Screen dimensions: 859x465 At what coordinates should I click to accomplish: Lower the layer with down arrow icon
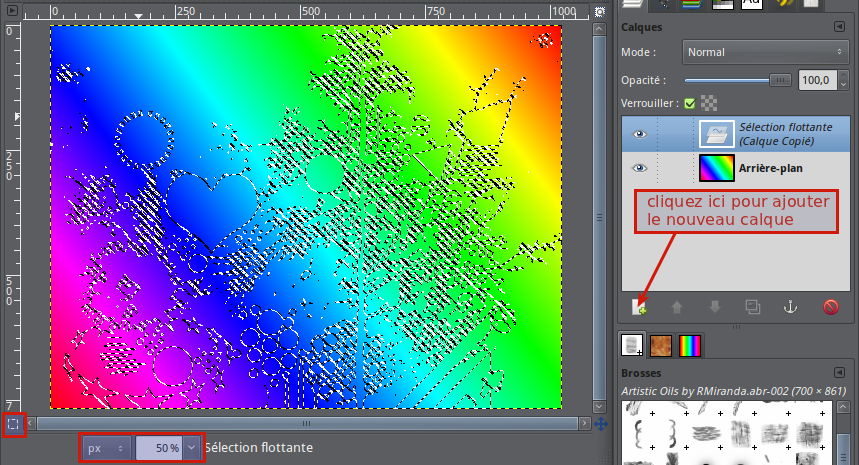(x=713, y=307)
